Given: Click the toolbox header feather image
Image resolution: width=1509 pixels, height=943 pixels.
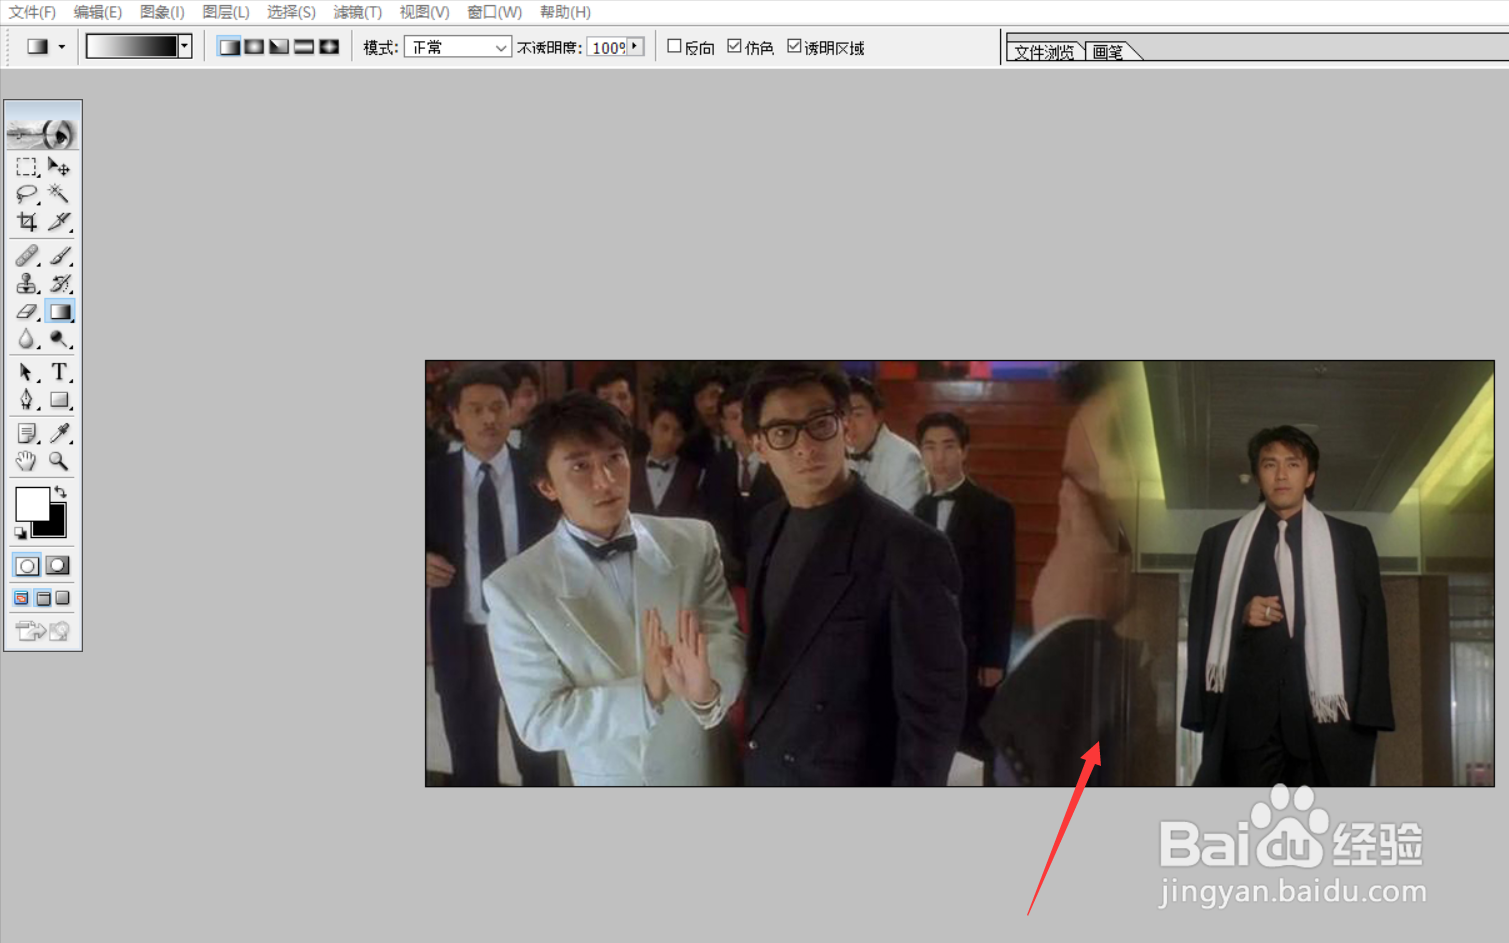Looking at the screenshot, I should click(43, 132).
